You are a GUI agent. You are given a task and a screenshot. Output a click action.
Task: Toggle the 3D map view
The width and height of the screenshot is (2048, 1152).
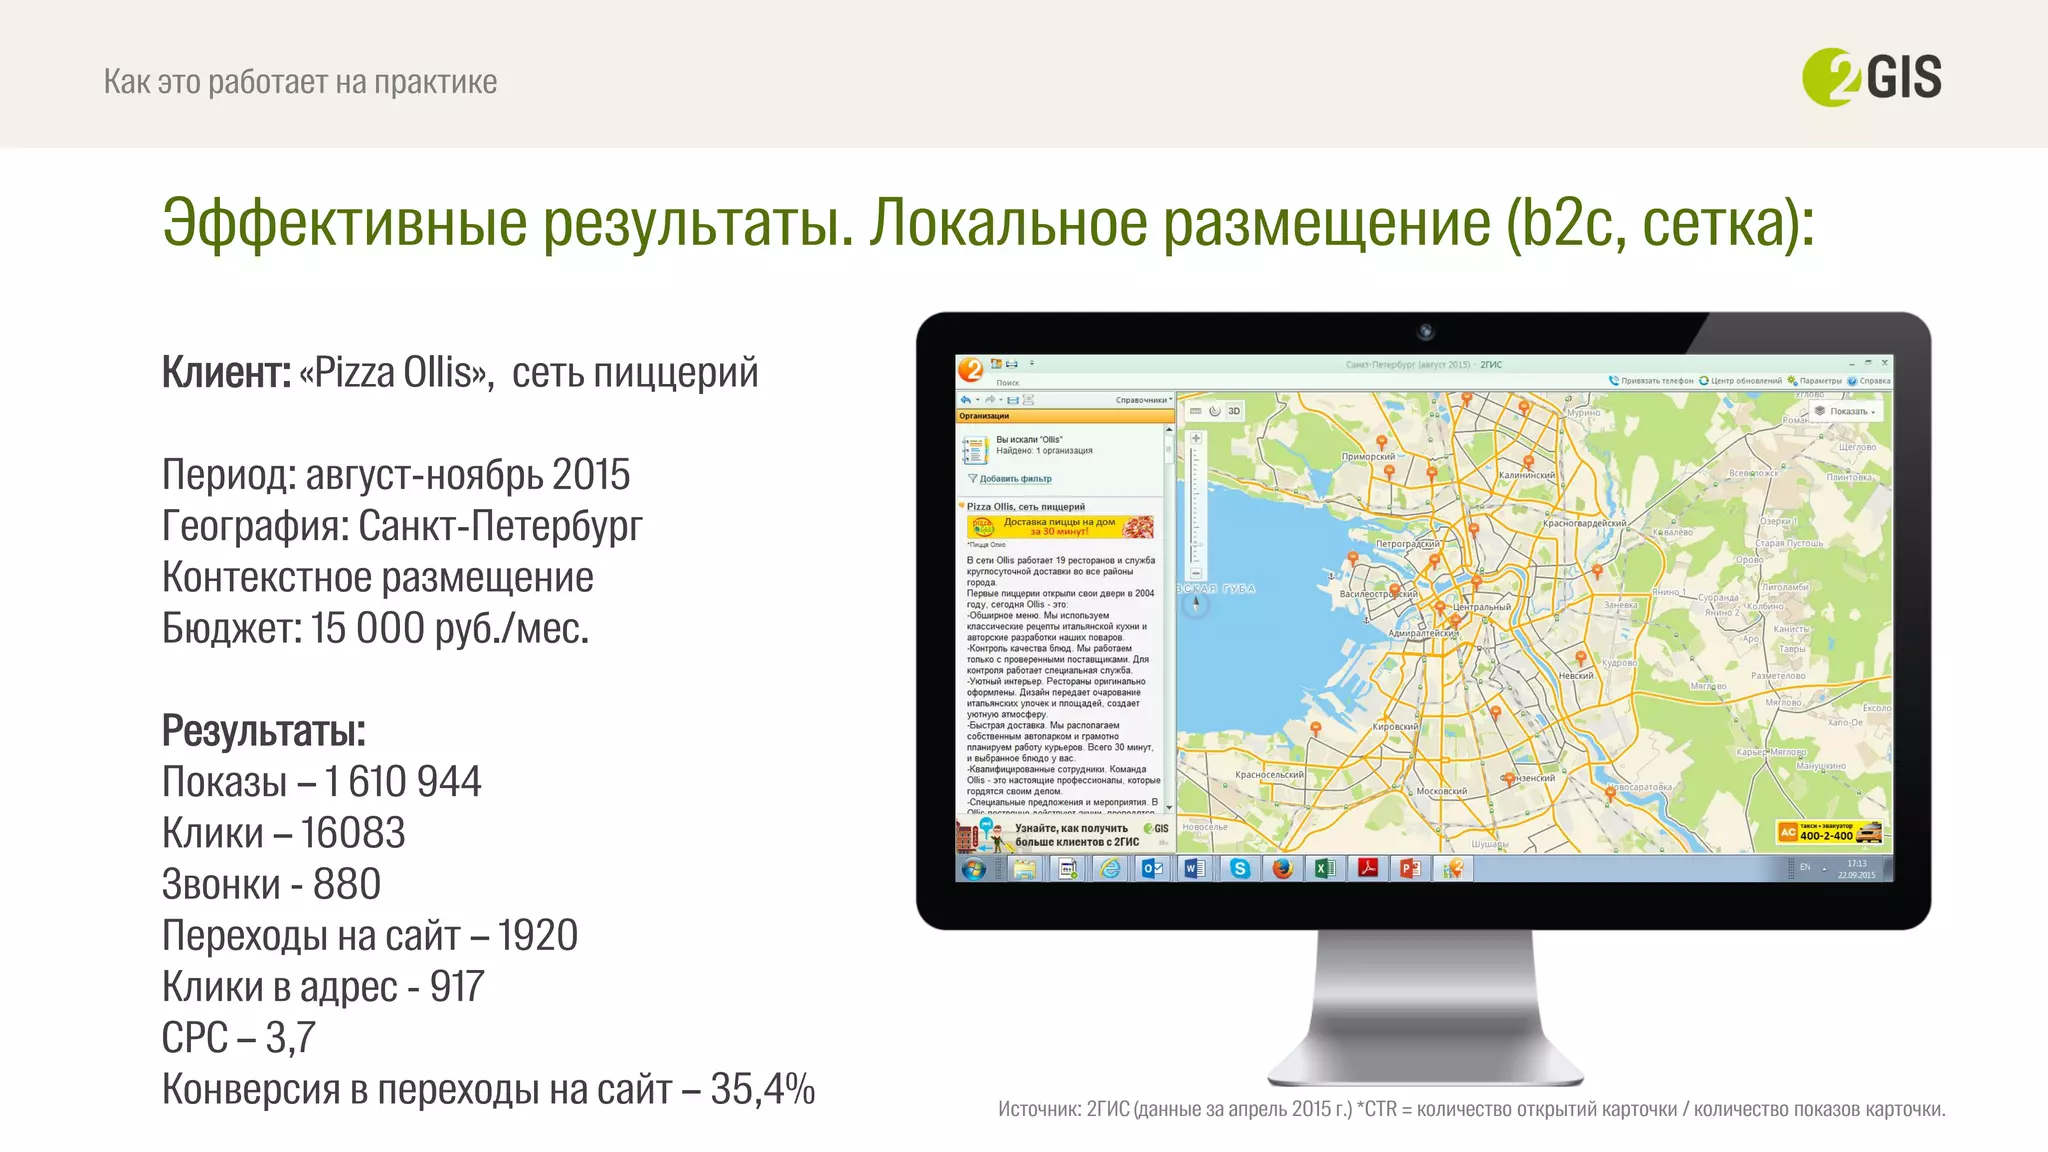click(x=1234, y=411)
